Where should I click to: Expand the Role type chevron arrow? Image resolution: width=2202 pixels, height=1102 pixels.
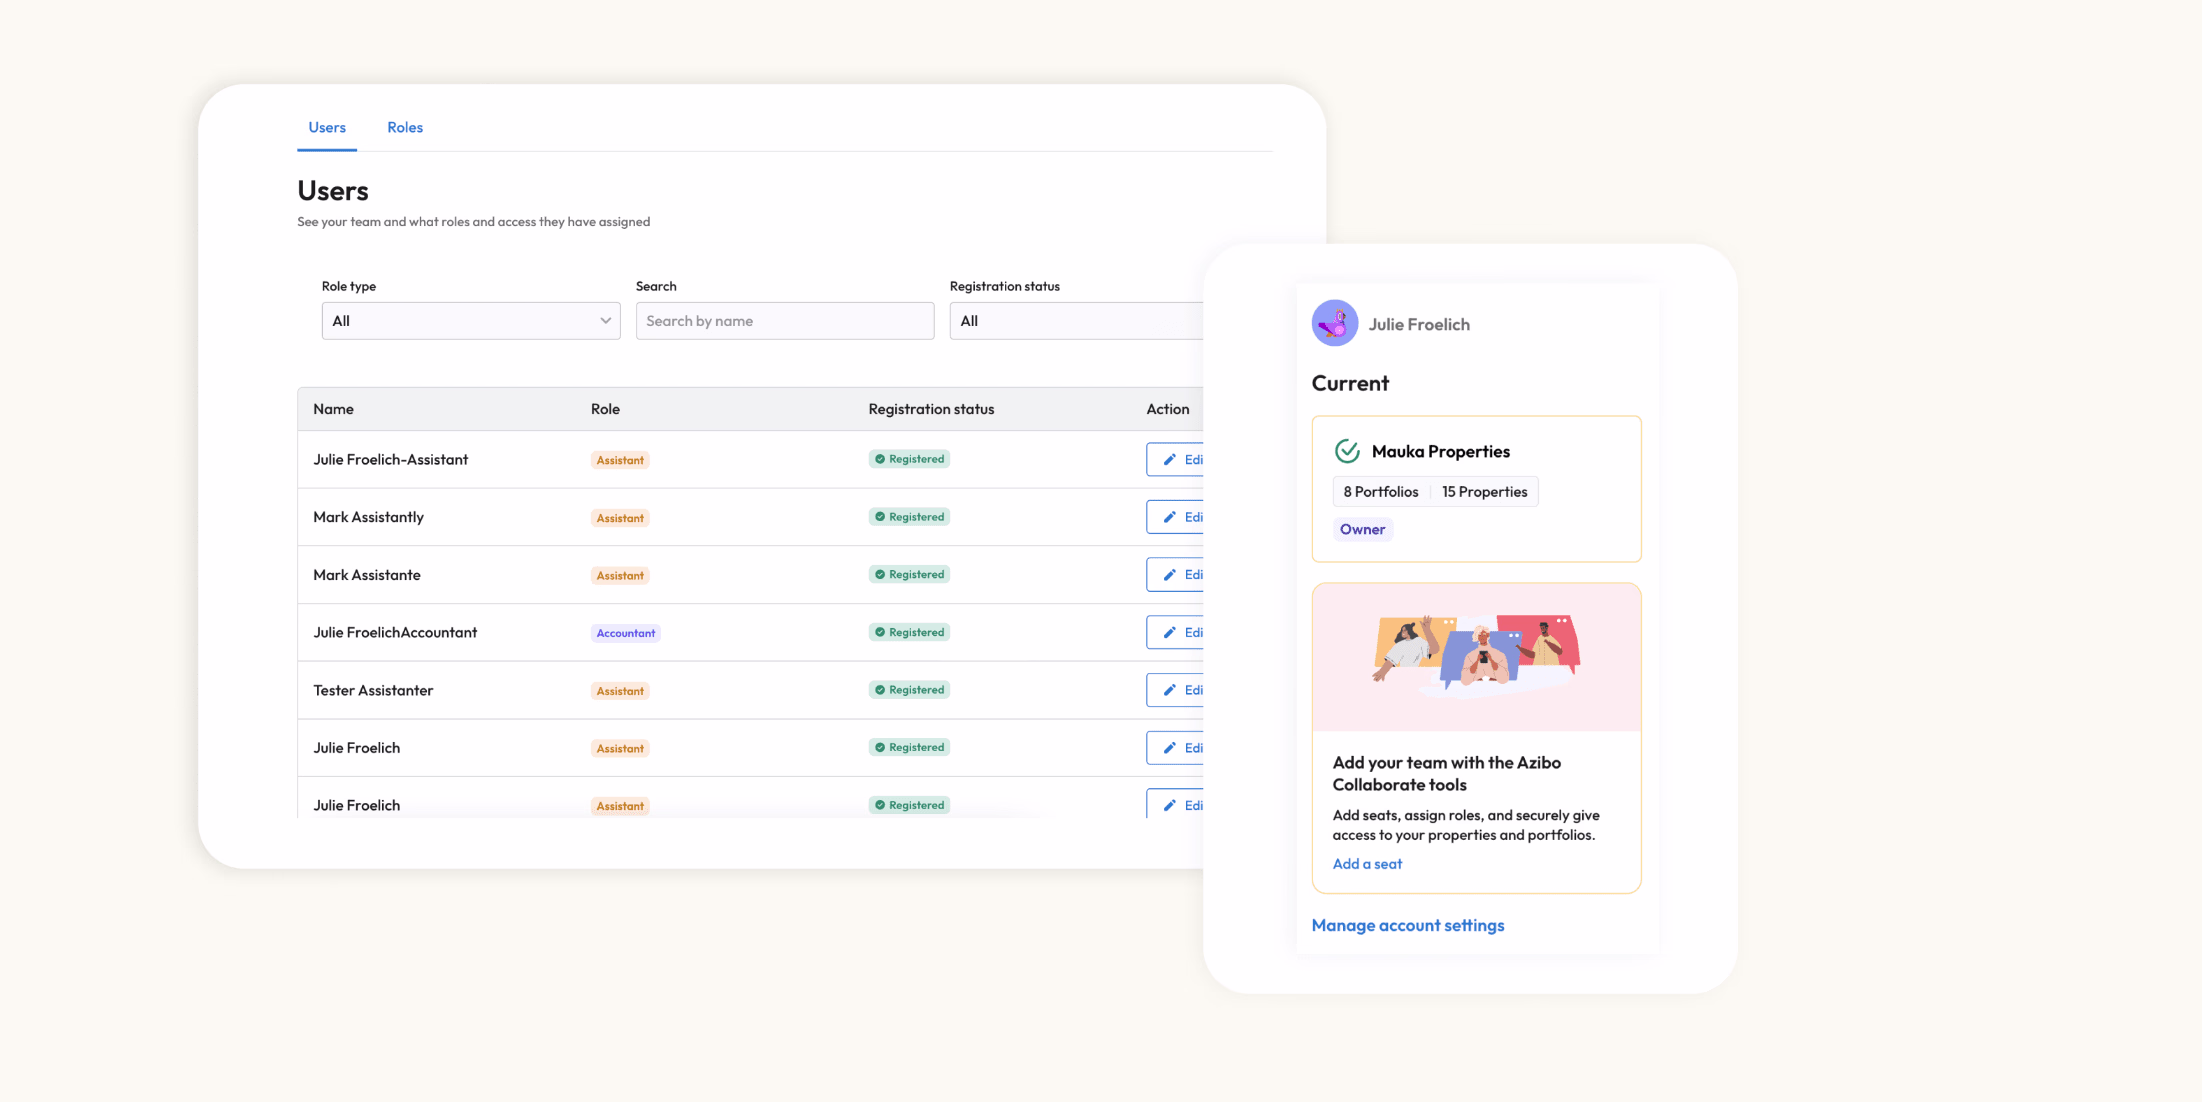[x=605, y=320]
